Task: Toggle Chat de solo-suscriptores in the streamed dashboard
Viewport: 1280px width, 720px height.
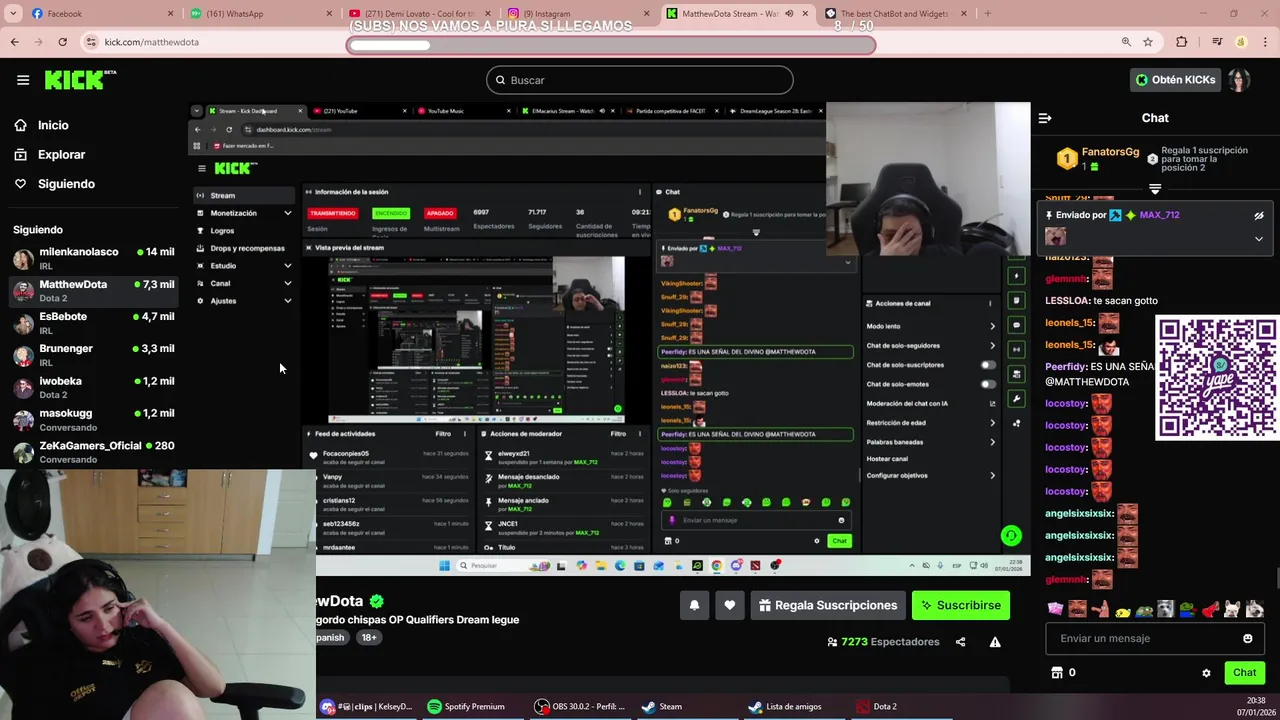Action: [x=988, y=365]
